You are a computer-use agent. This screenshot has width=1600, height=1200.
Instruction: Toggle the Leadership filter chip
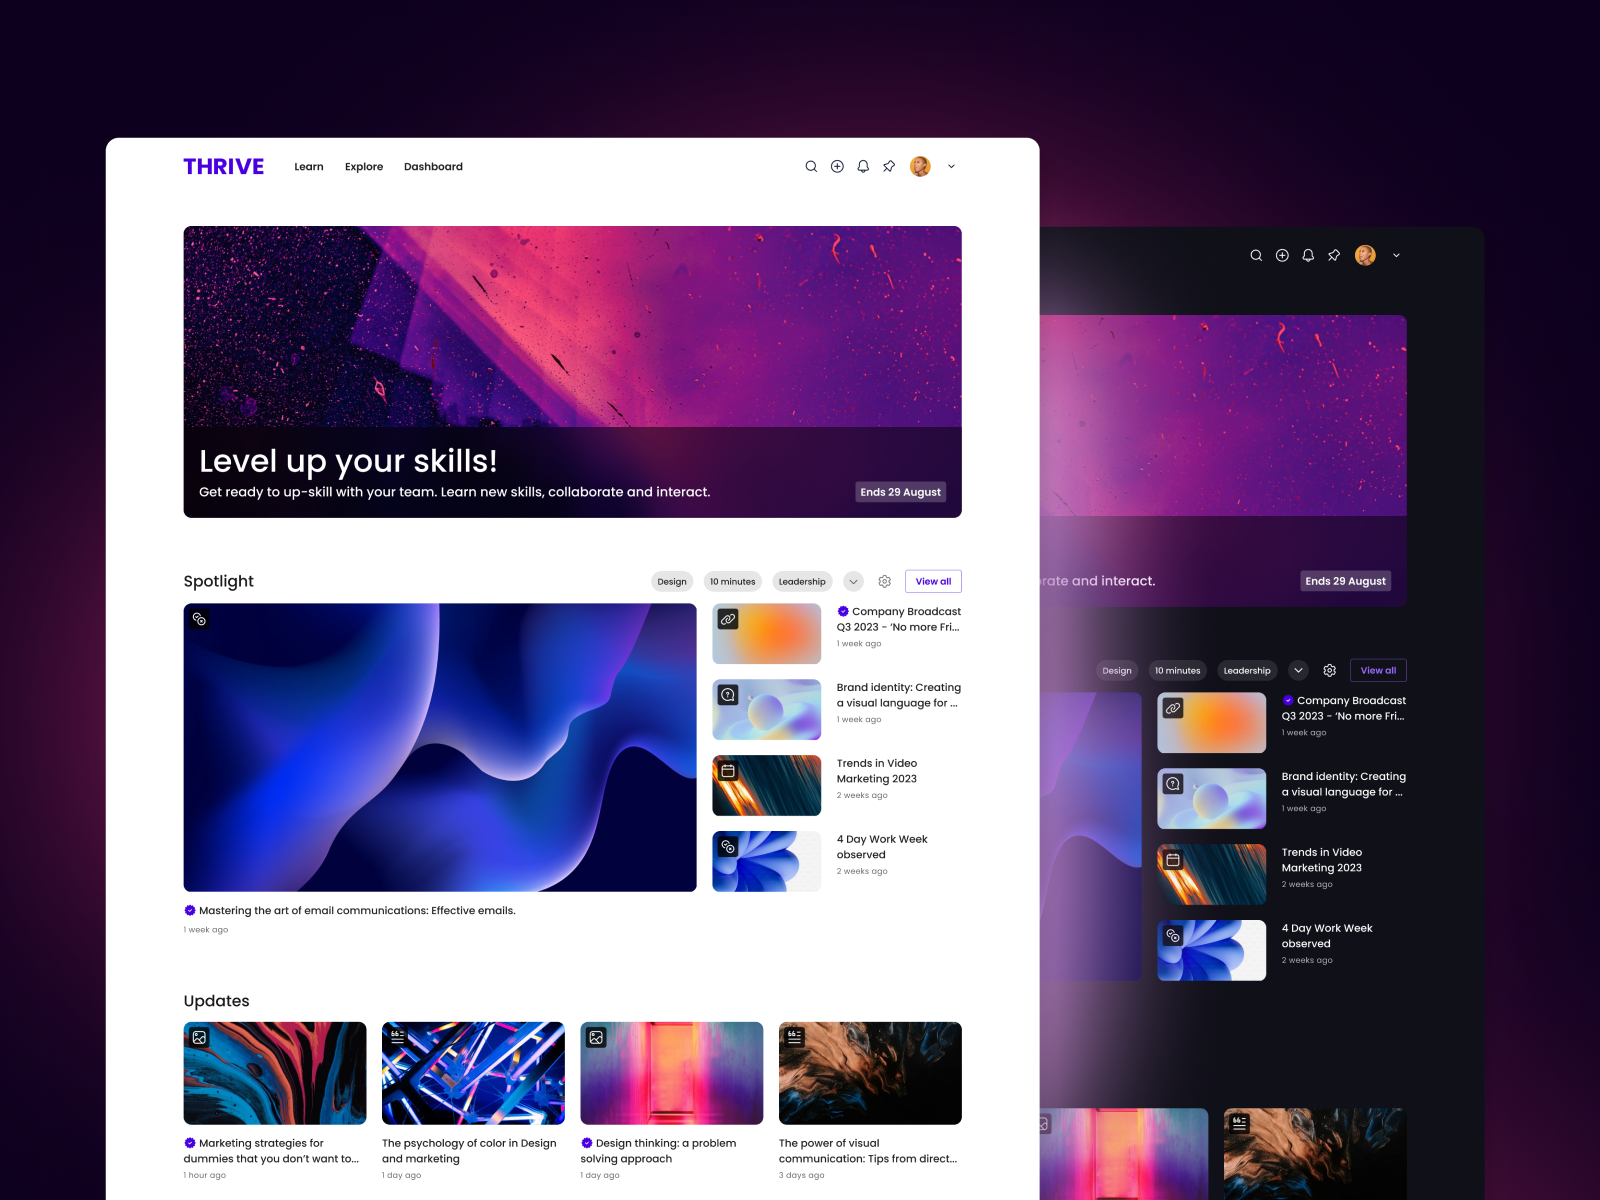(802, 581)
